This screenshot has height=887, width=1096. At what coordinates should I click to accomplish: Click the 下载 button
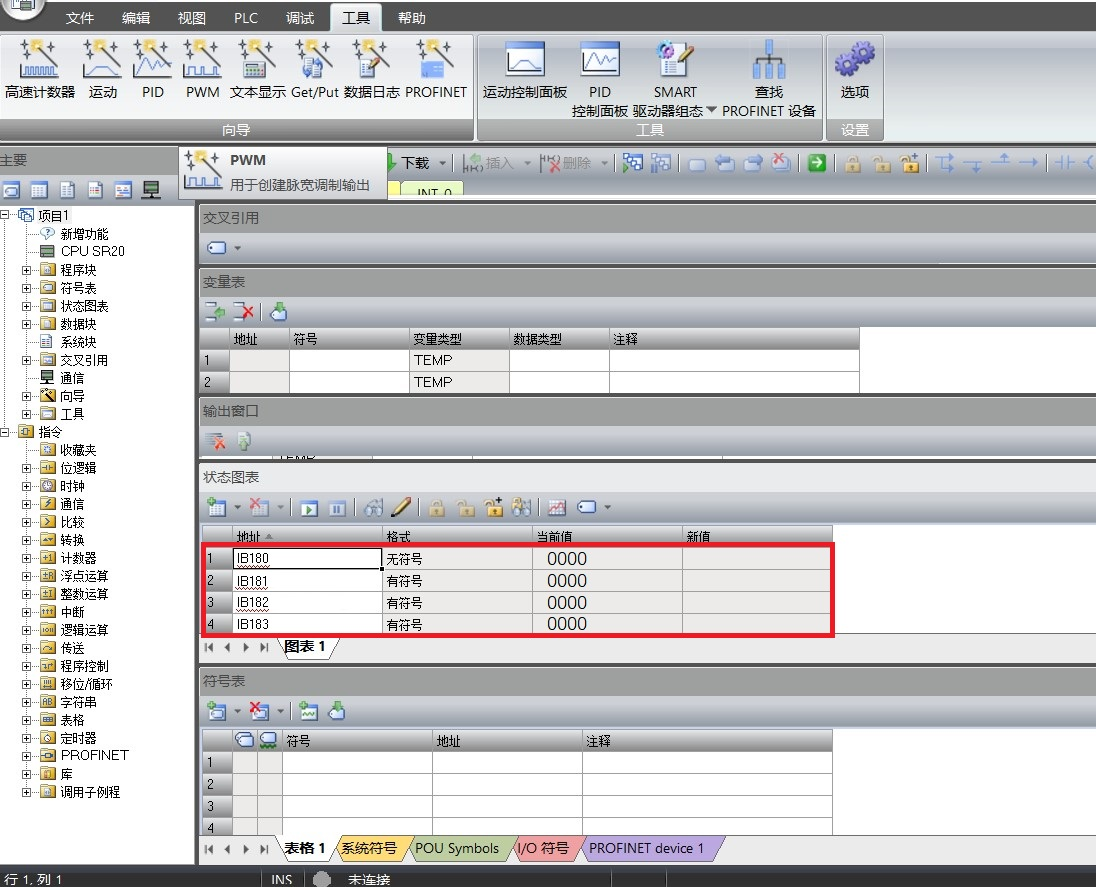[x=410, y=163]
